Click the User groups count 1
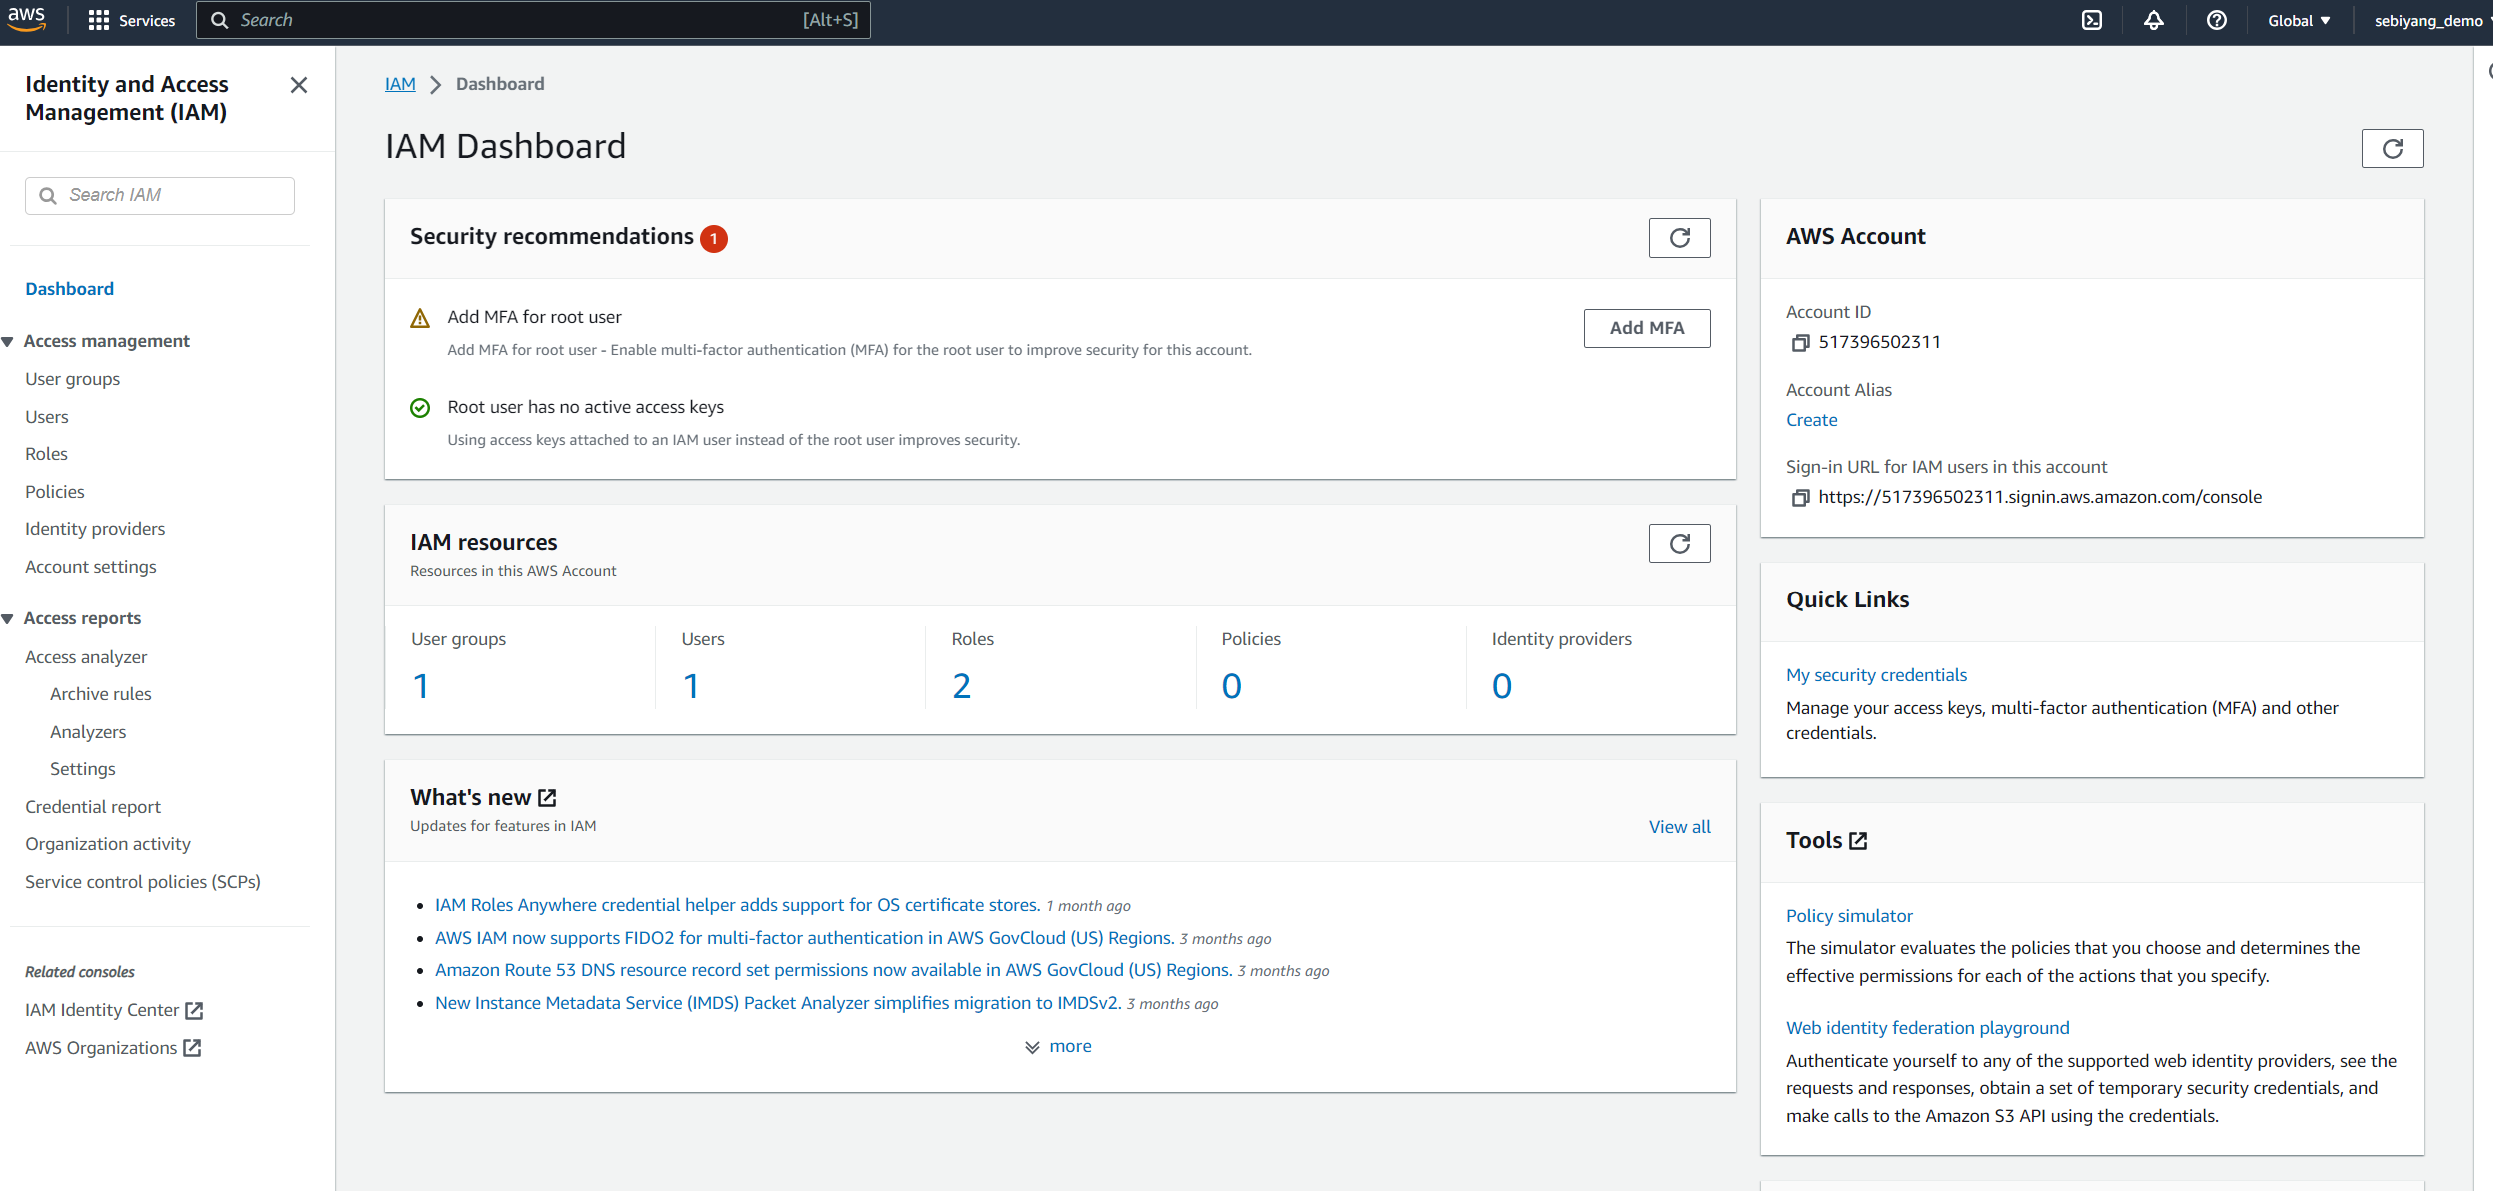2493x1191 pixels. tap(421, 686)
